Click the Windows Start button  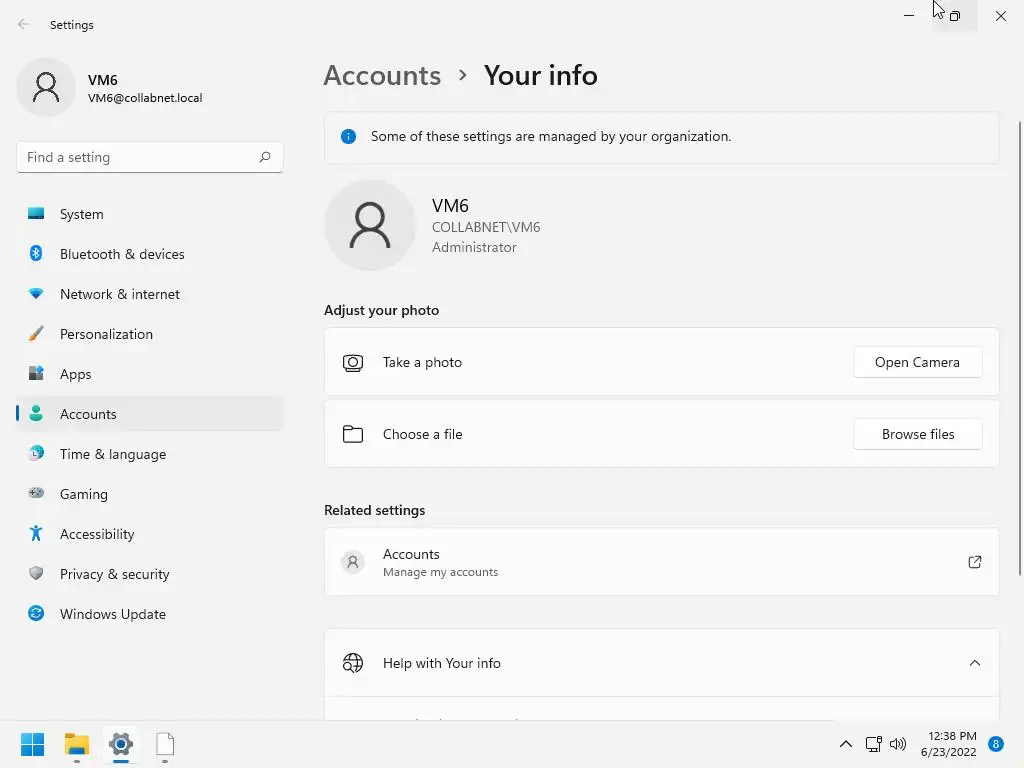click(33, 744)
